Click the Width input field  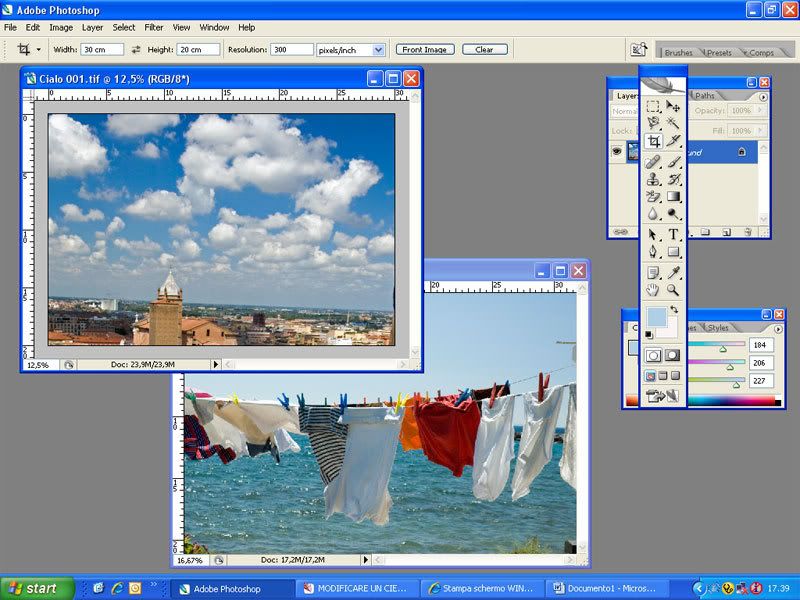tap(102, 49)
